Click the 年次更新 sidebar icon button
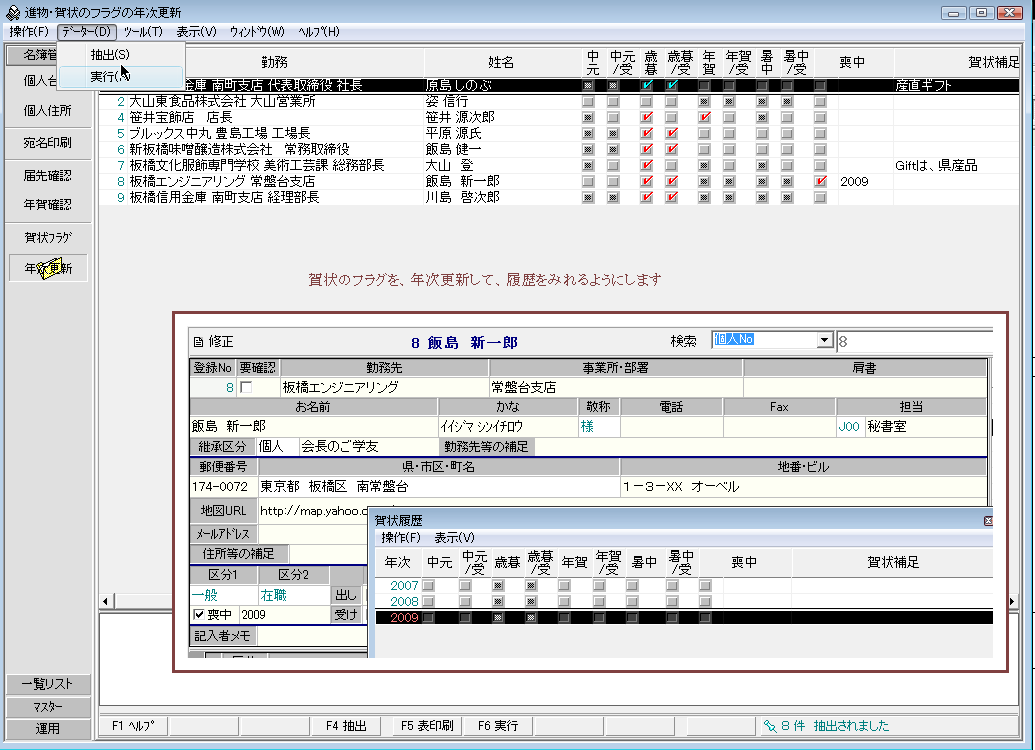This screenshot has width=1035, height=750. (x=48, y=268)
